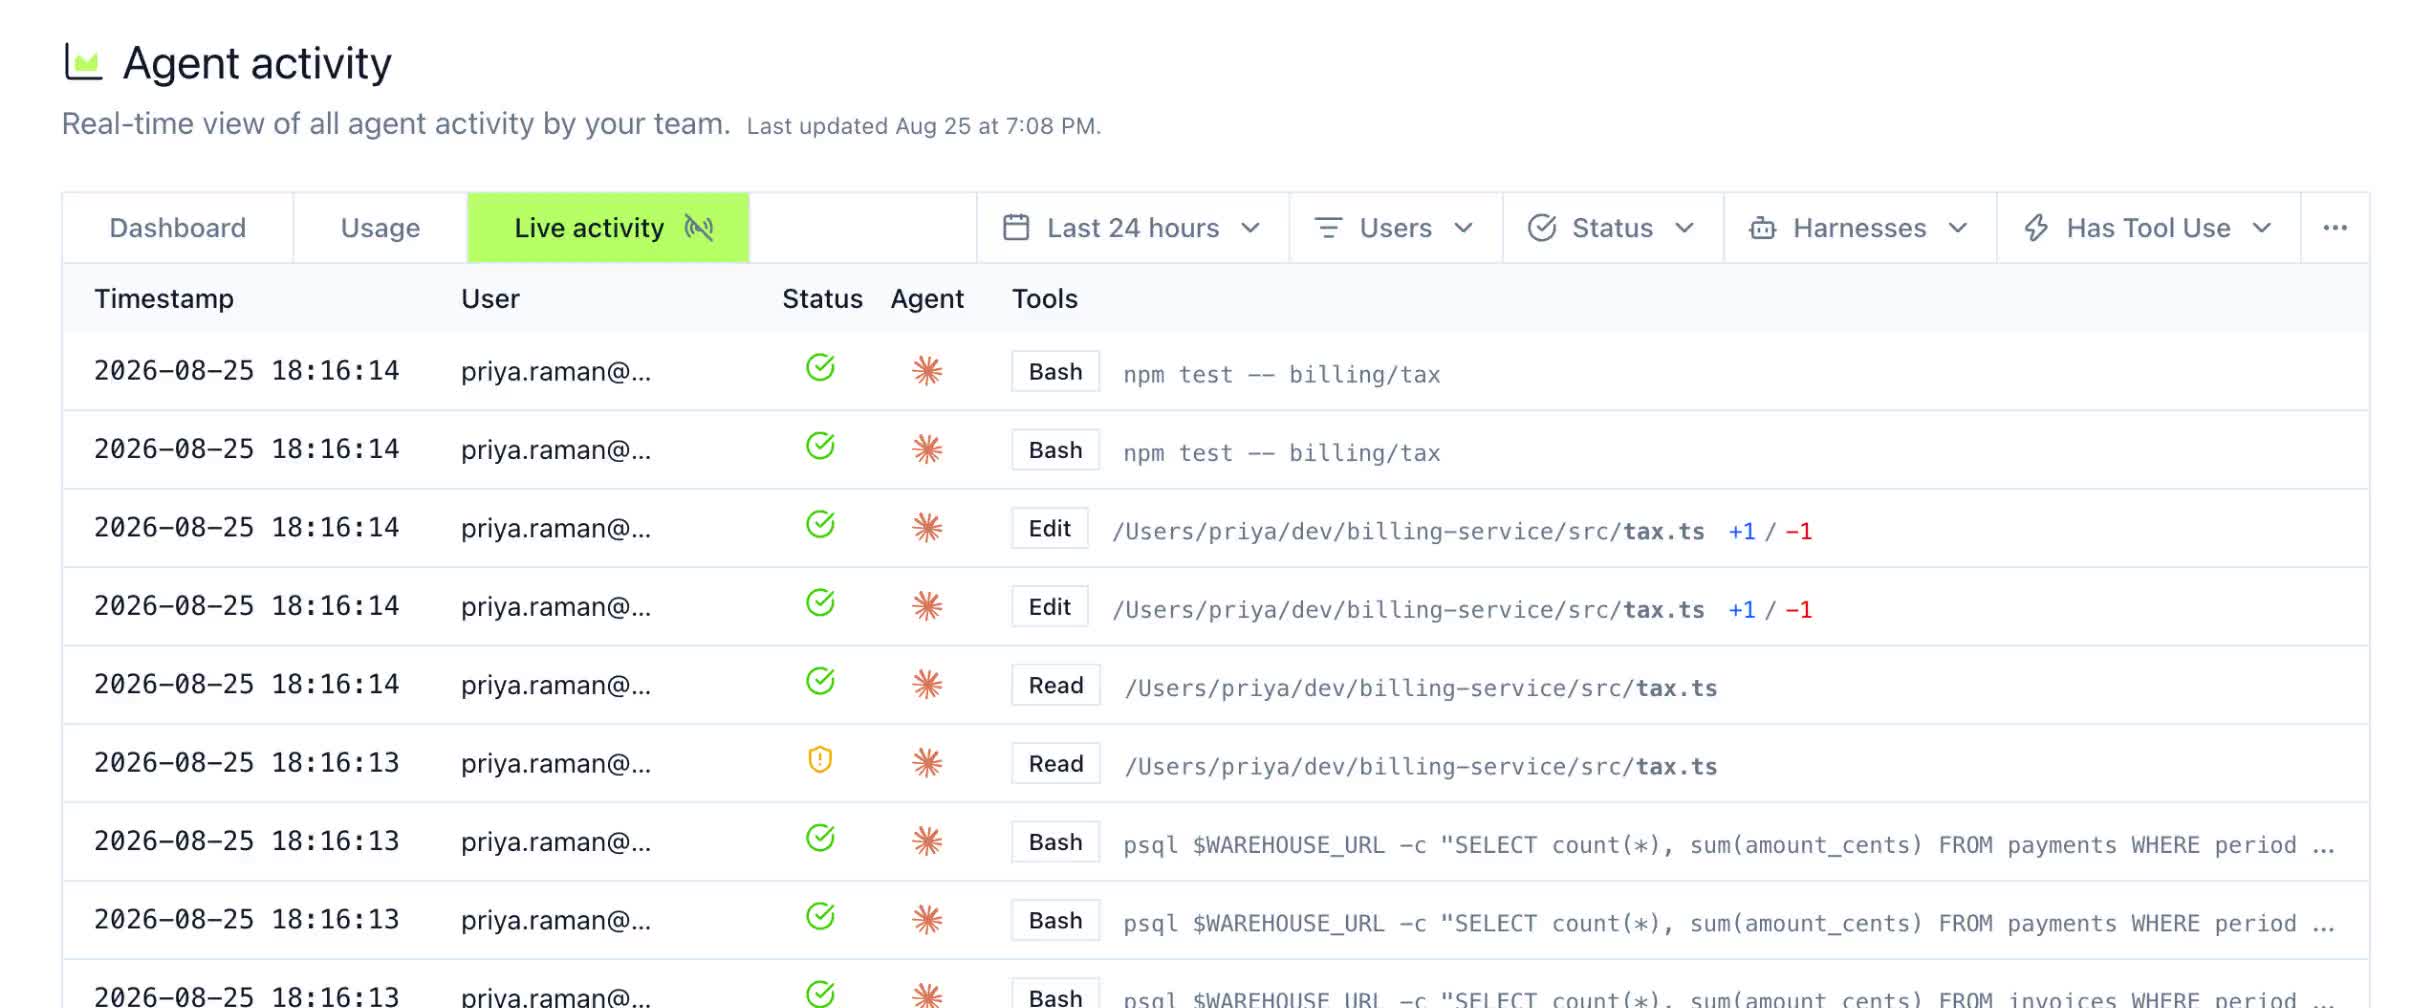
Task: Open the Status filter dropdown
Action: (1612, 228)
